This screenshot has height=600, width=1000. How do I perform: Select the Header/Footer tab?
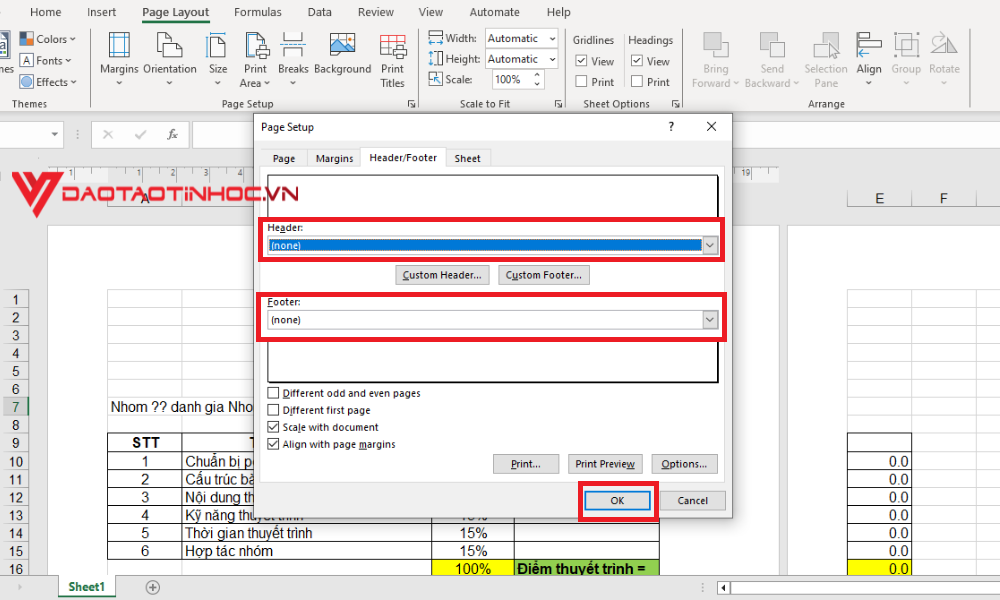(x=403, y=157)
